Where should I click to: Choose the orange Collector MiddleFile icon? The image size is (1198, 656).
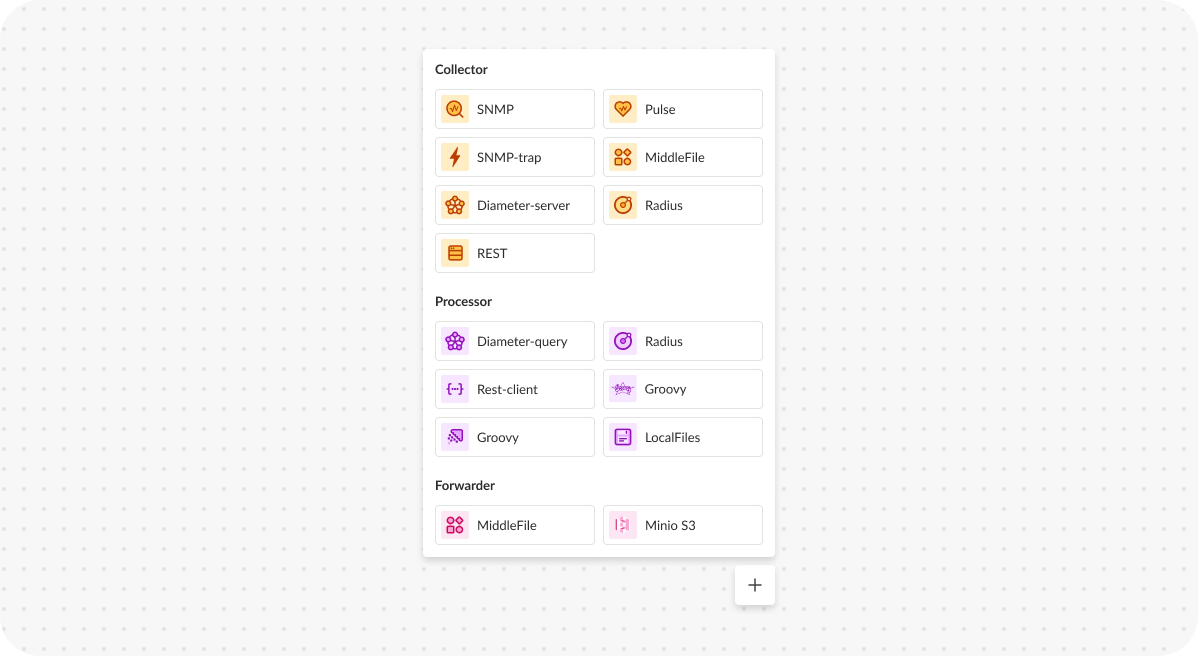[623, 157]
